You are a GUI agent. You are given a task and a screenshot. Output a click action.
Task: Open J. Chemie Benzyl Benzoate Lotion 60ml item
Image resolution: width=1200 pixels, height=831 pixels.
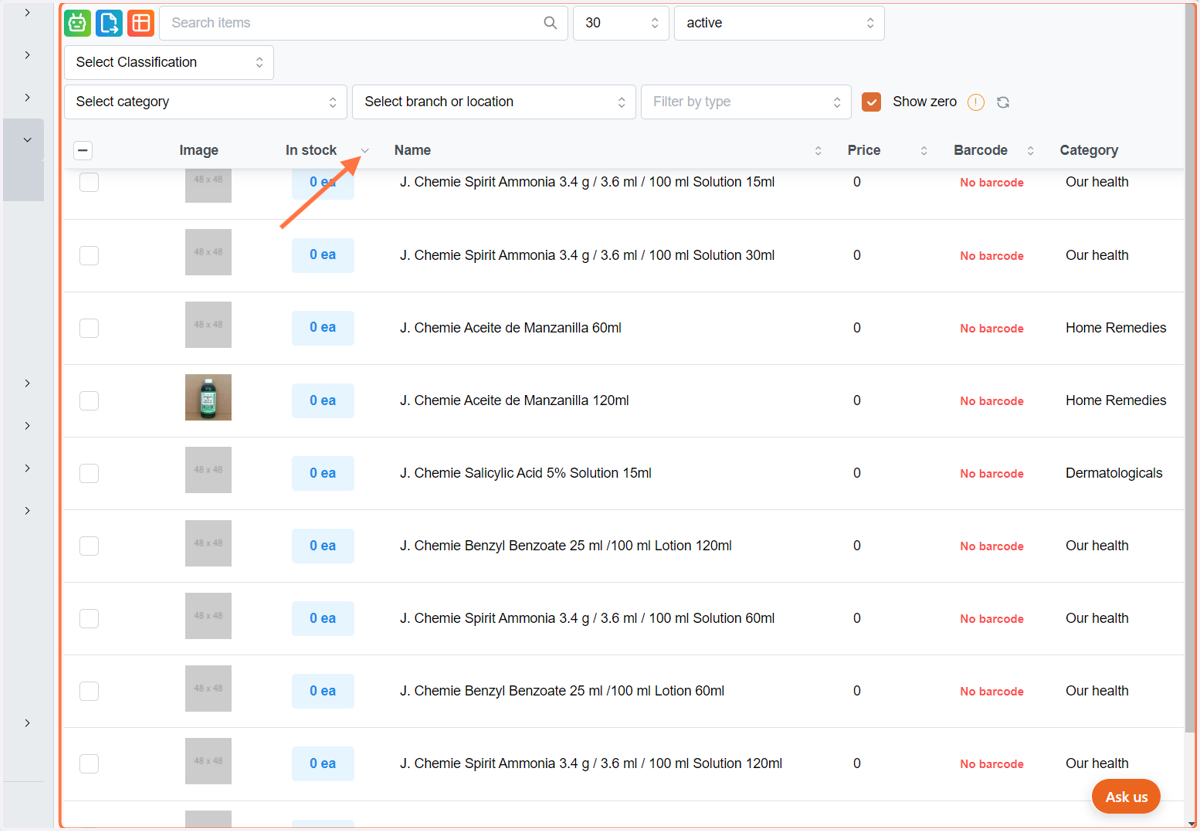(562, 691)
